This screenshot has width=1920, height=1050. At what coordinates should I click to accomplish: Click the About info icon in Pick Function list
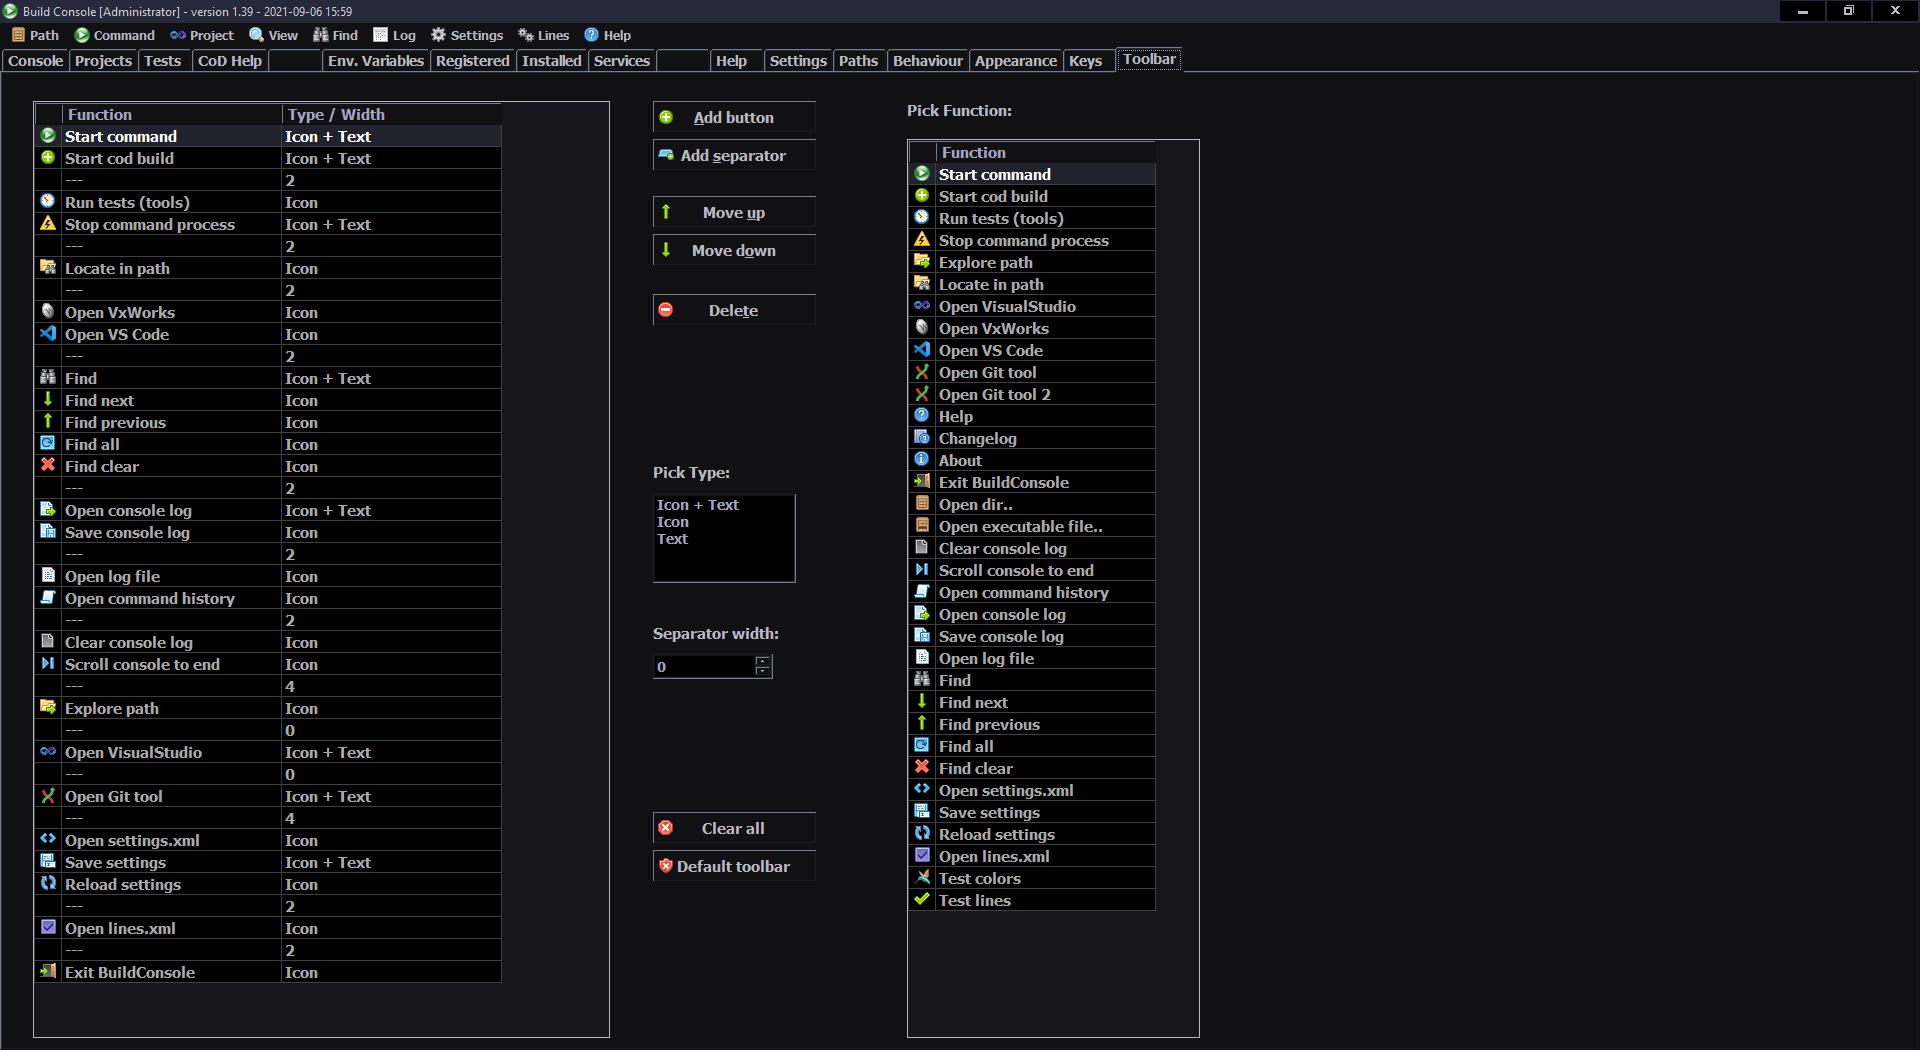922,460
